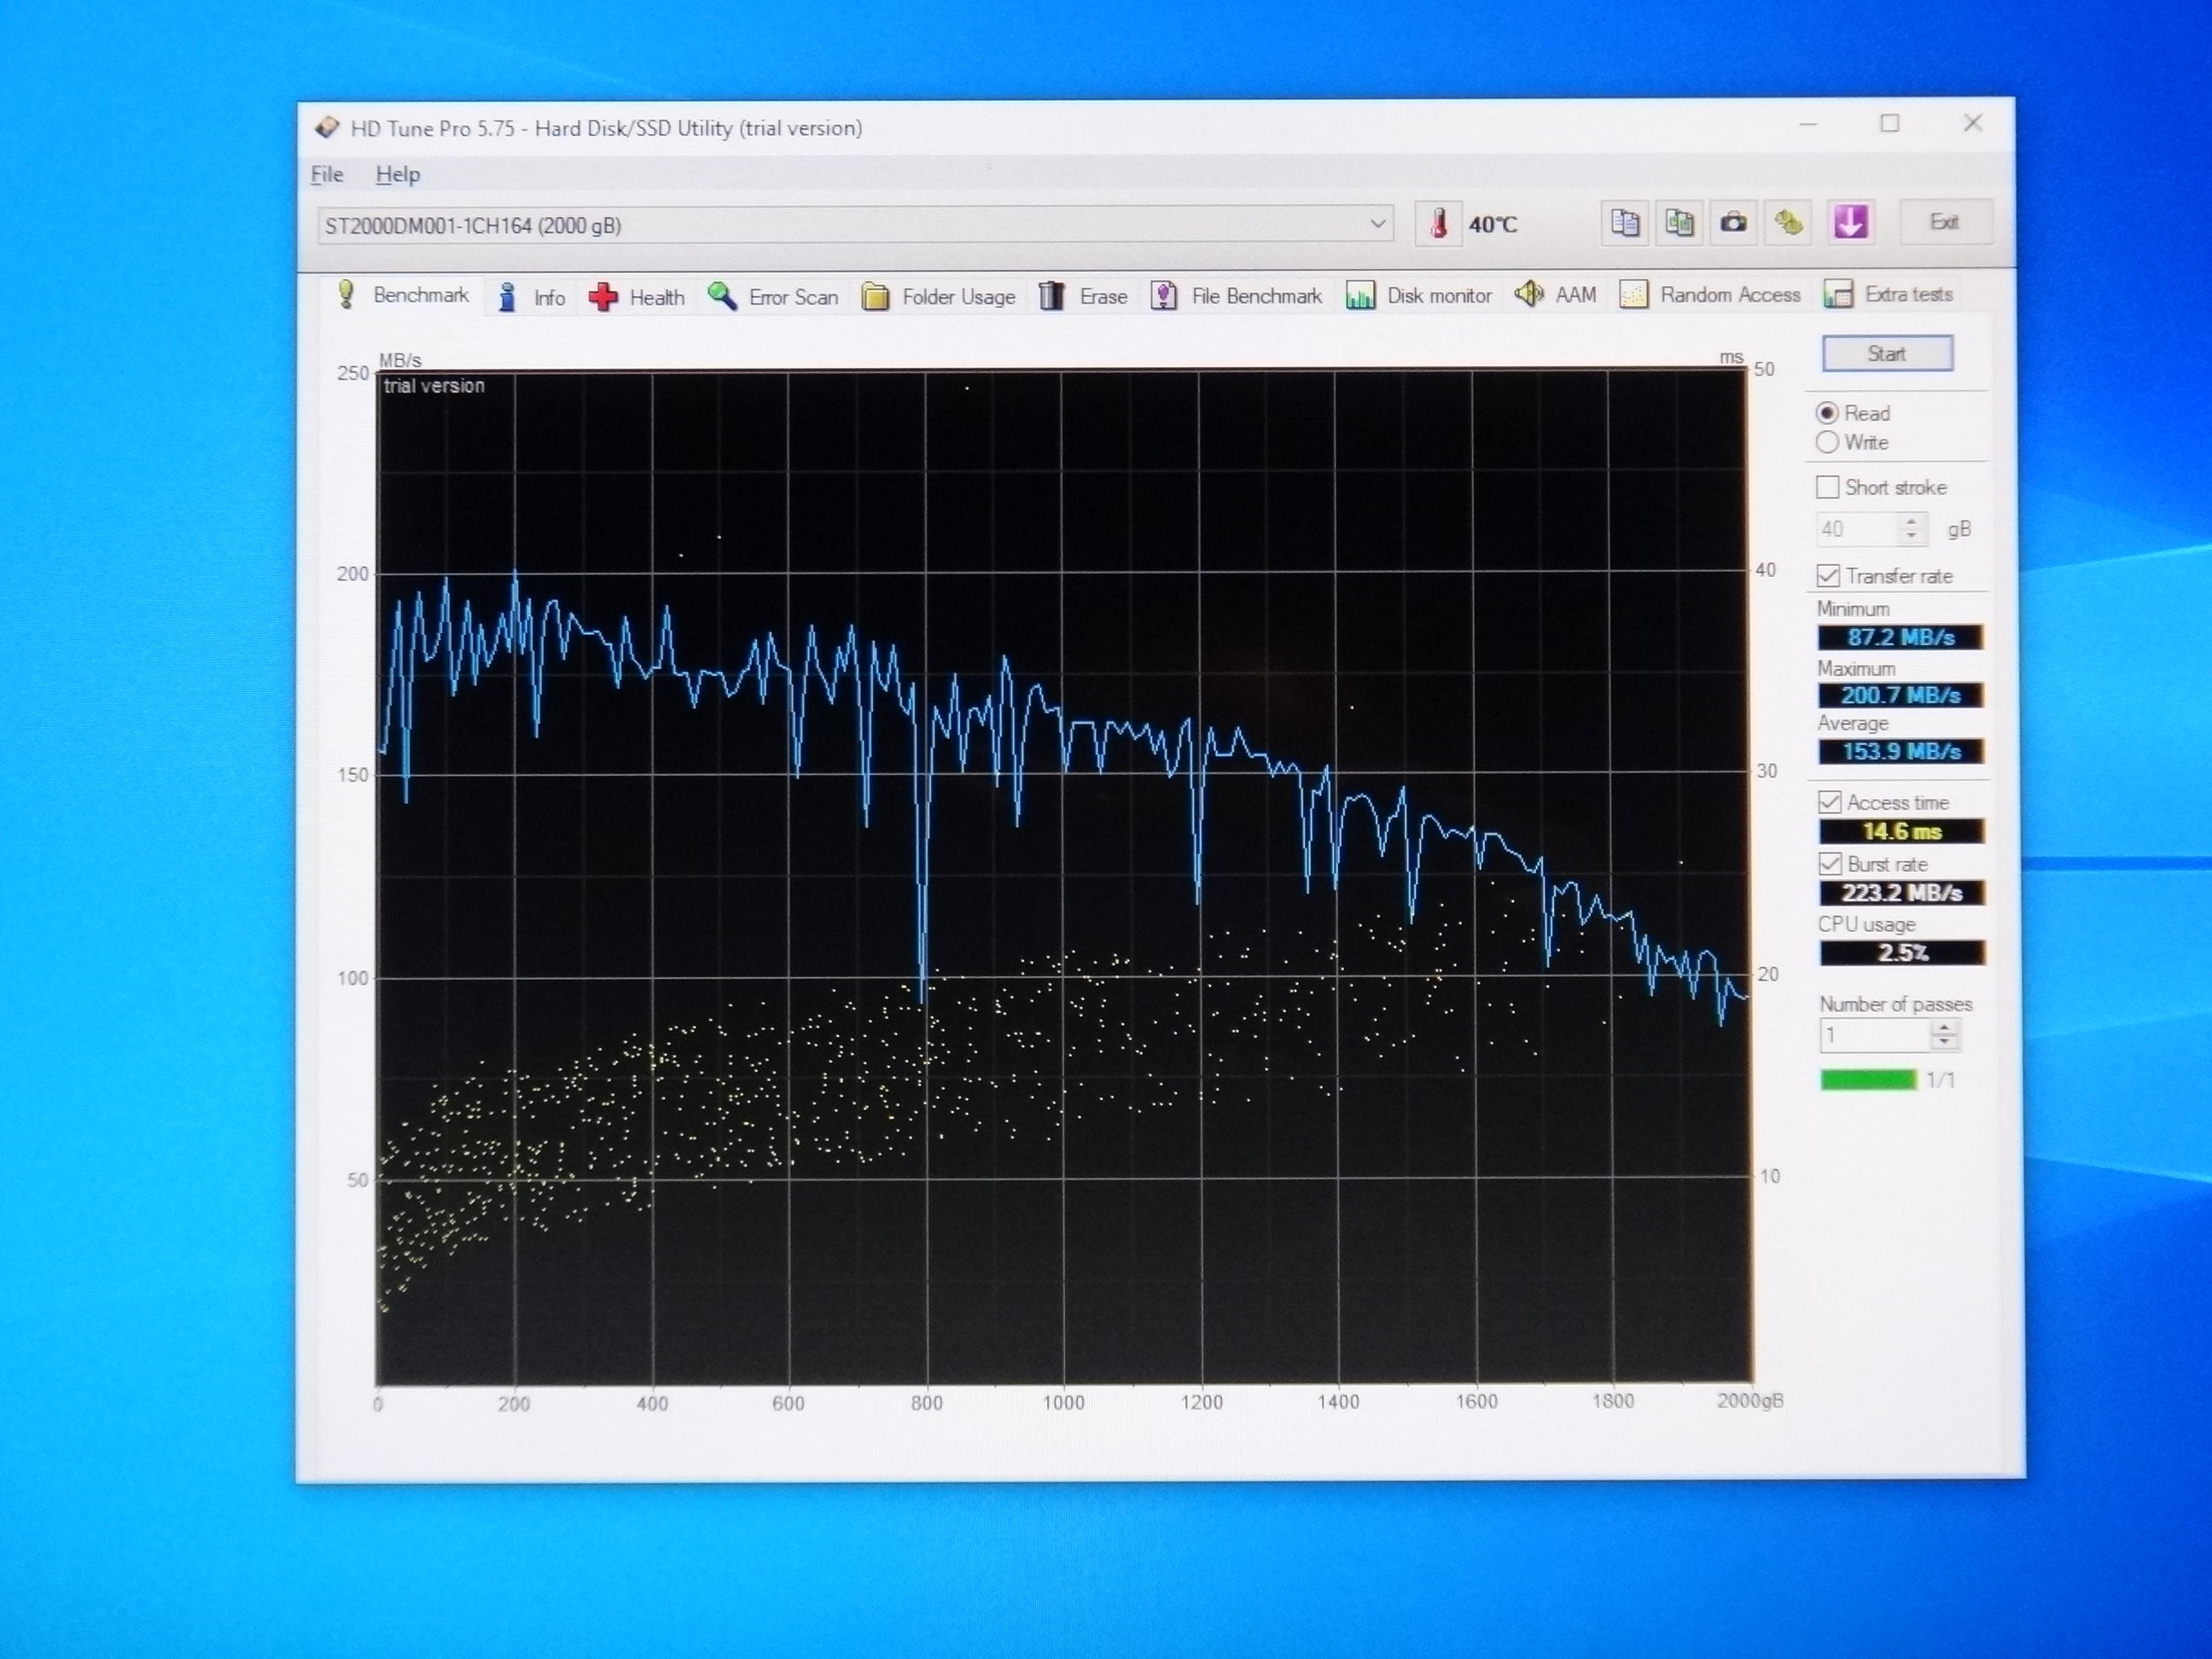This screenshot has height=1659, width=2212.
Task: Switch to the Disk monitor tab
Action: (1419, 296)
